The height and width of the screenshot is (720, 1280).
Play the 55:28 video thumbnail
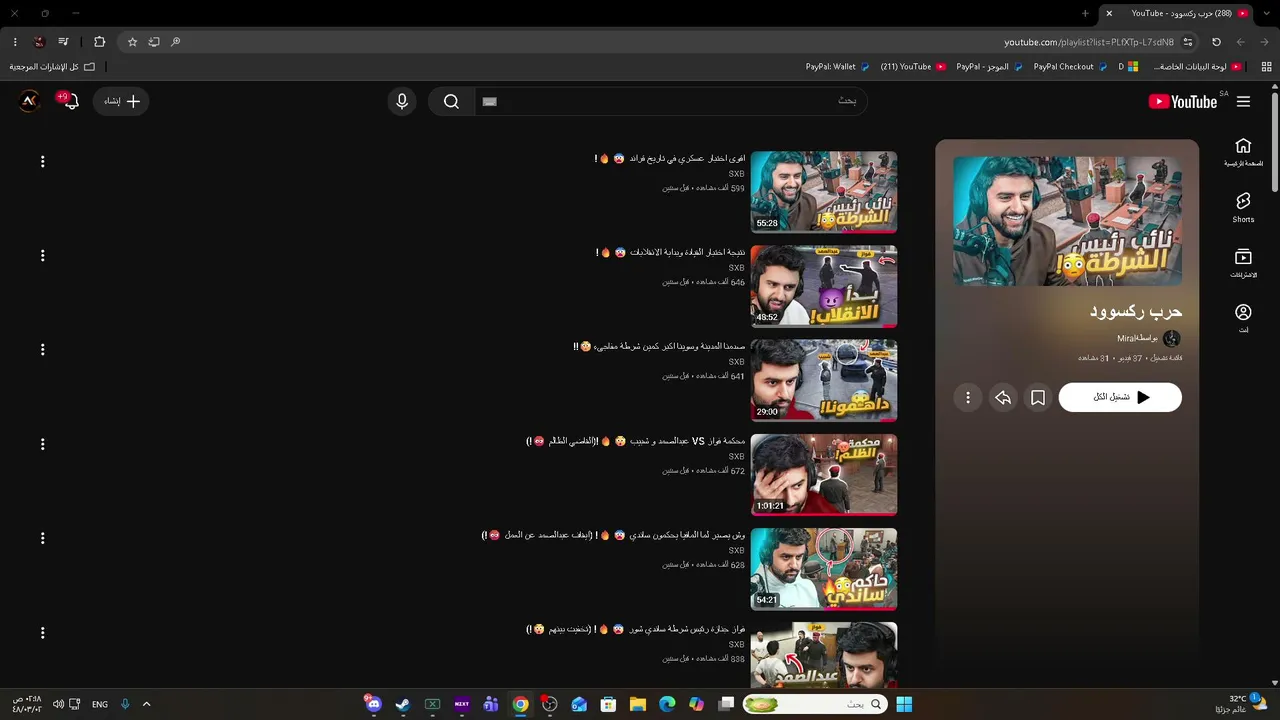coord(824,192)
